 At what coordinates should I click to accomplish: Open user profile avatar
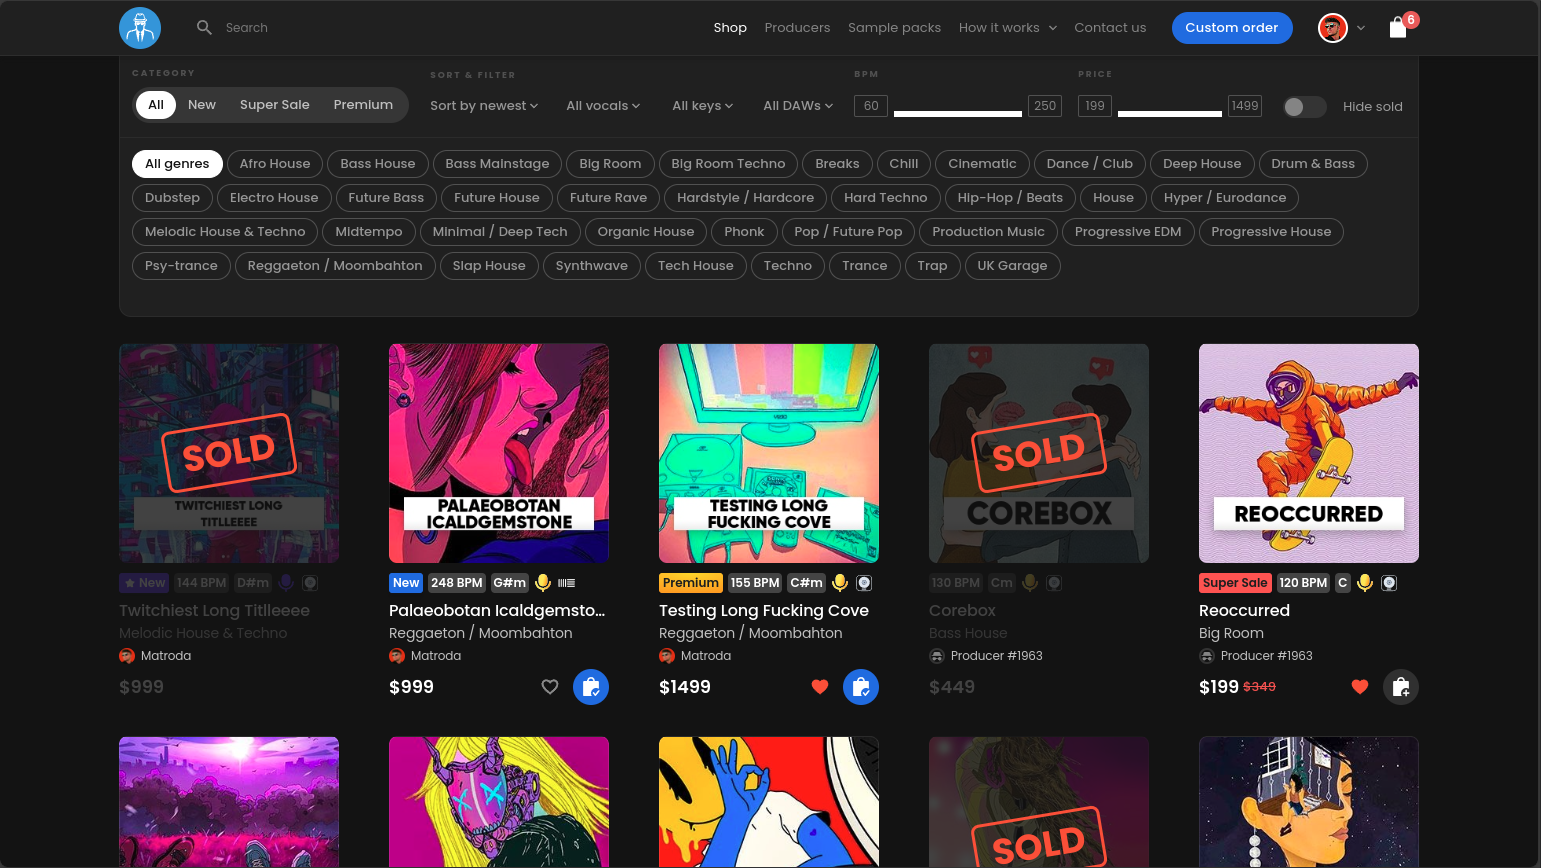[x=1332, y=28]
